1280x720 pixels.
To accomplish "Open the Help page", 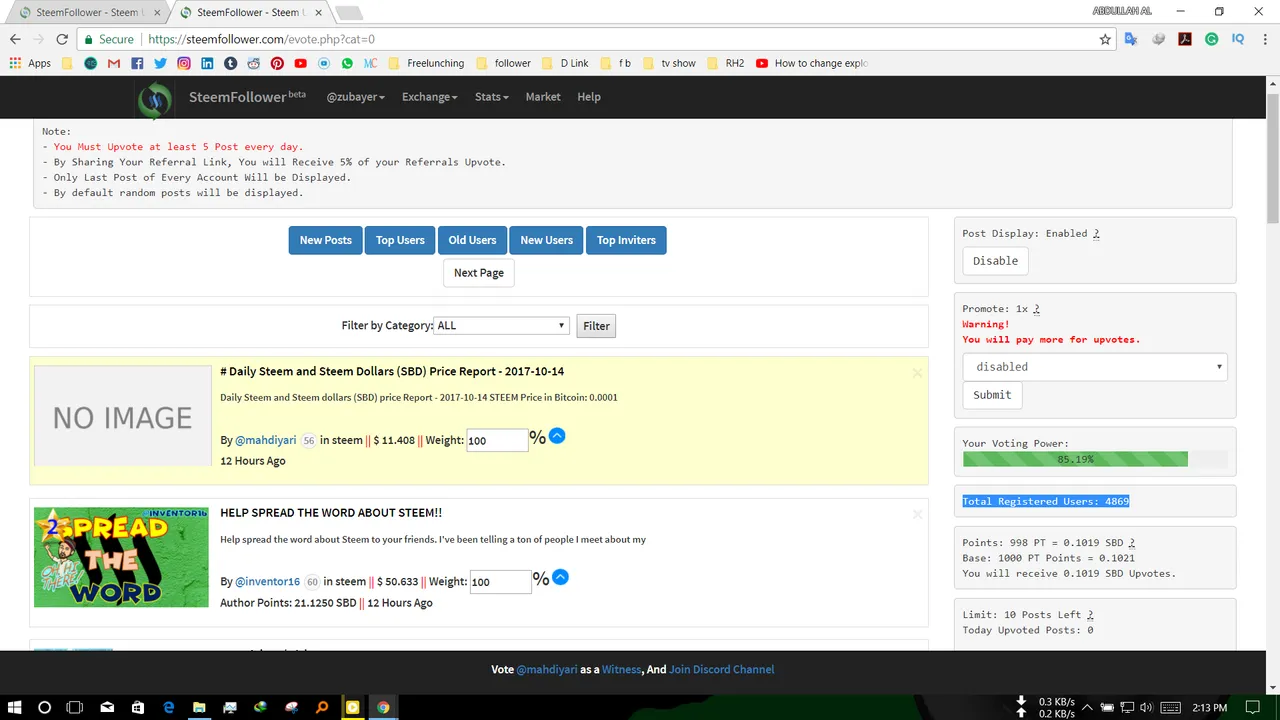I will tap(589, 97).
